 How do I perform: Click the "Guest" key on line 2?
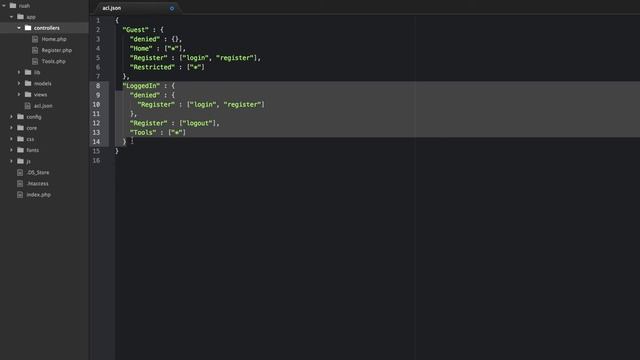pos(136,30)
